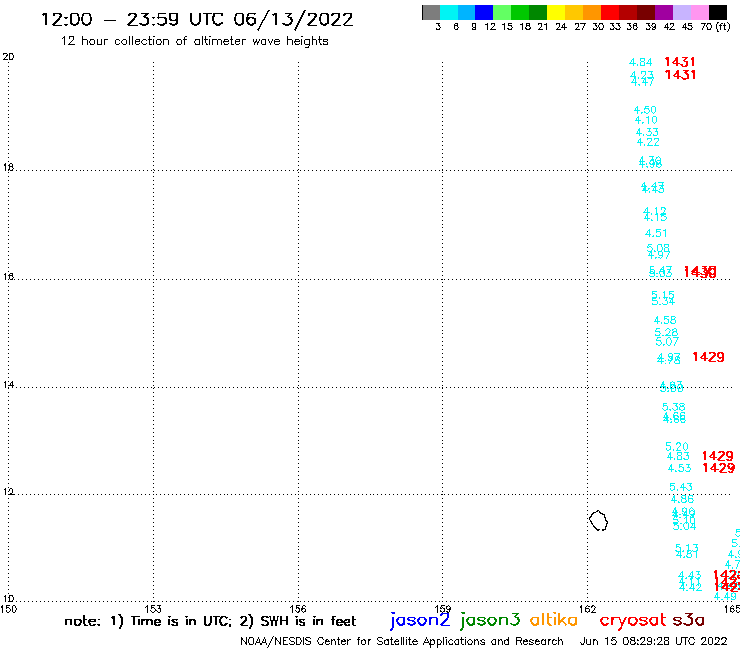Click the 1431 time label beside 4.84
740x650 pixels.
(x=680, y=62)
